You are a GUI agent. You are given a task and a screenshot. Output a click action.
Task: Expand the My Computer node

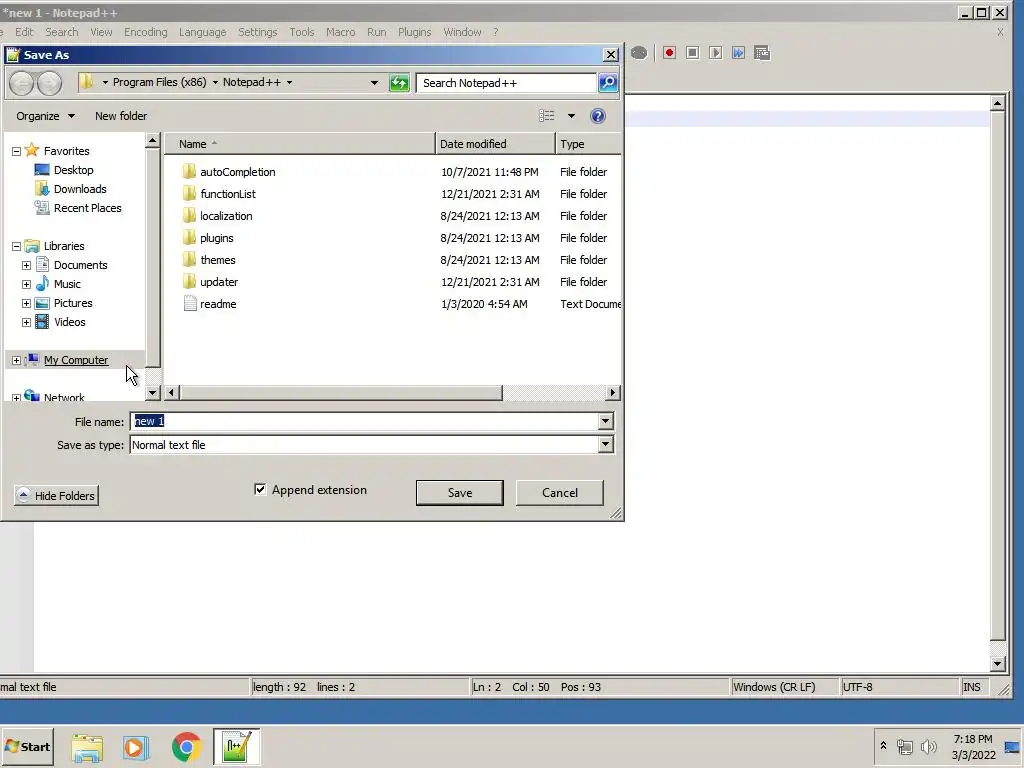pyautogui.click(x=16, y=360)
